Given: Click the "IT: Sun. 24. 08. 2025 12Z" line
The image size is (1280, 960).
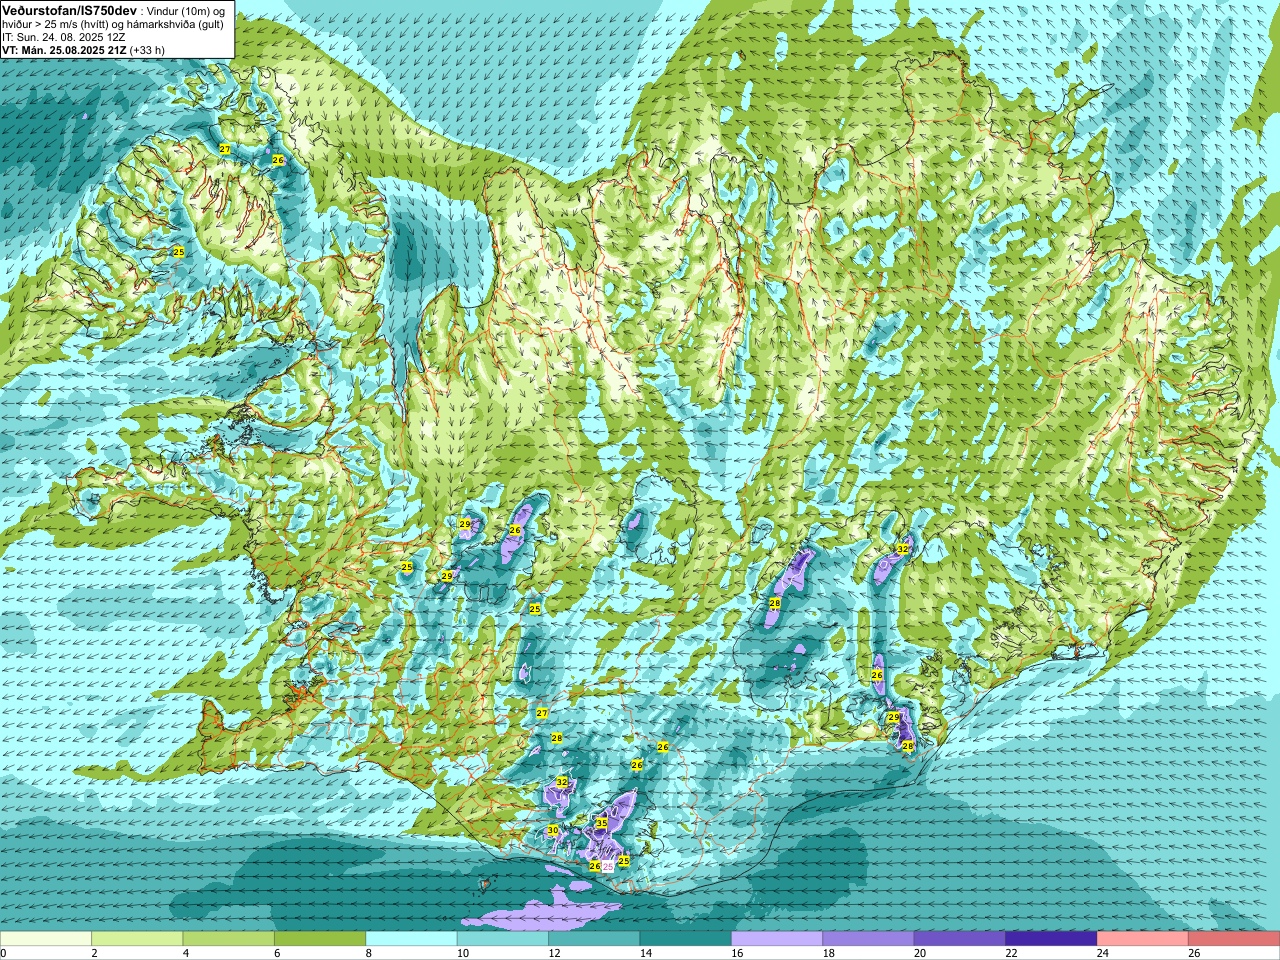Looking at the screenshot, I should (63, 36).
